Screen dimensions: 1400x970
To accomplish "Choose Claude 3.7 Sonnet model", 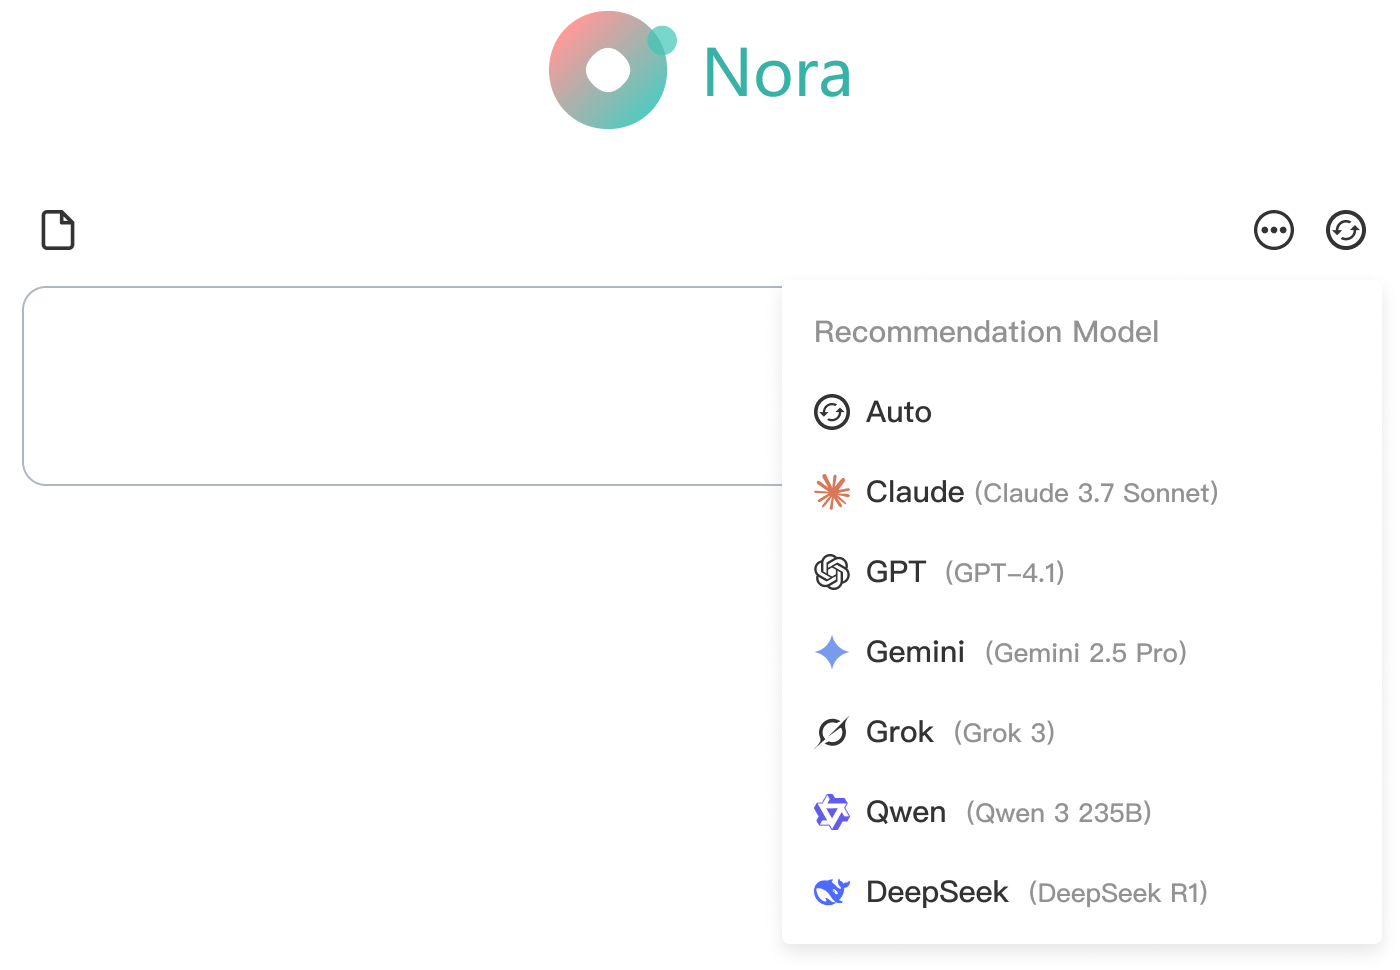I will pos(1082,492).
